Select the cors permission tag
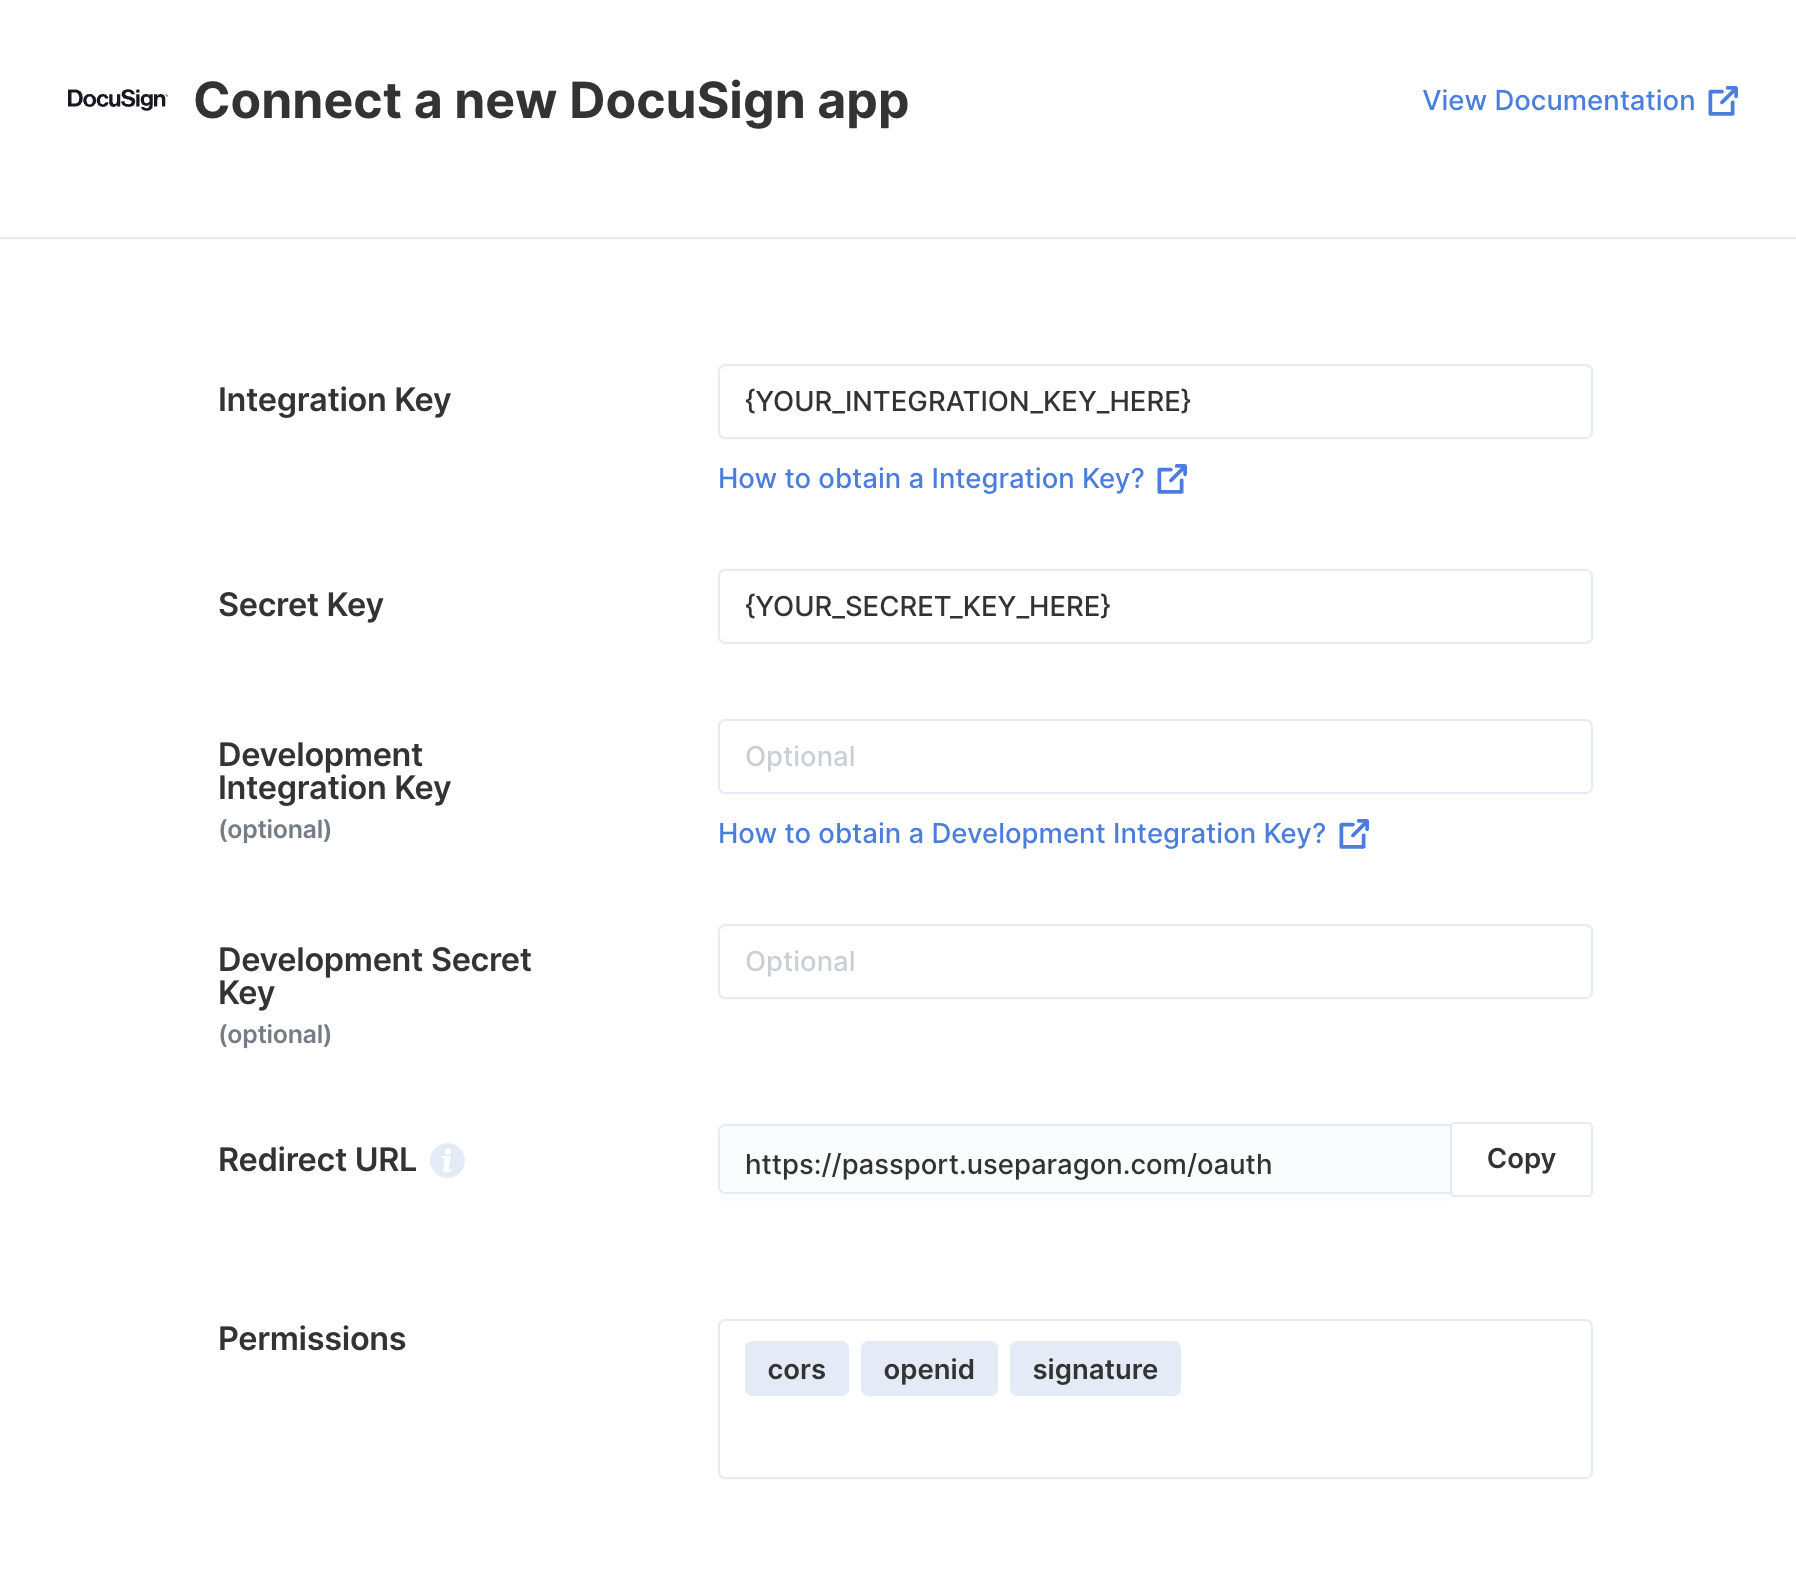1796x1578 pixels. (x=796, y=1368)
